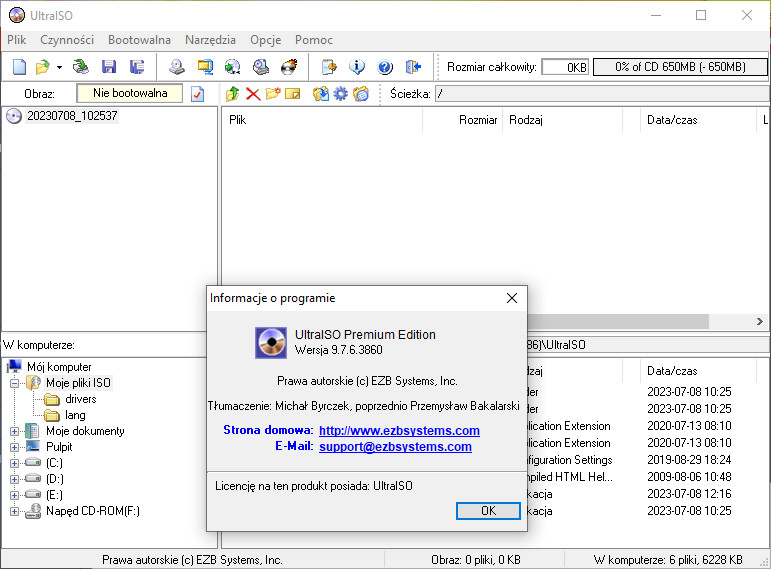Collapse the Moje pliki ISO tree node

(15, 383)
